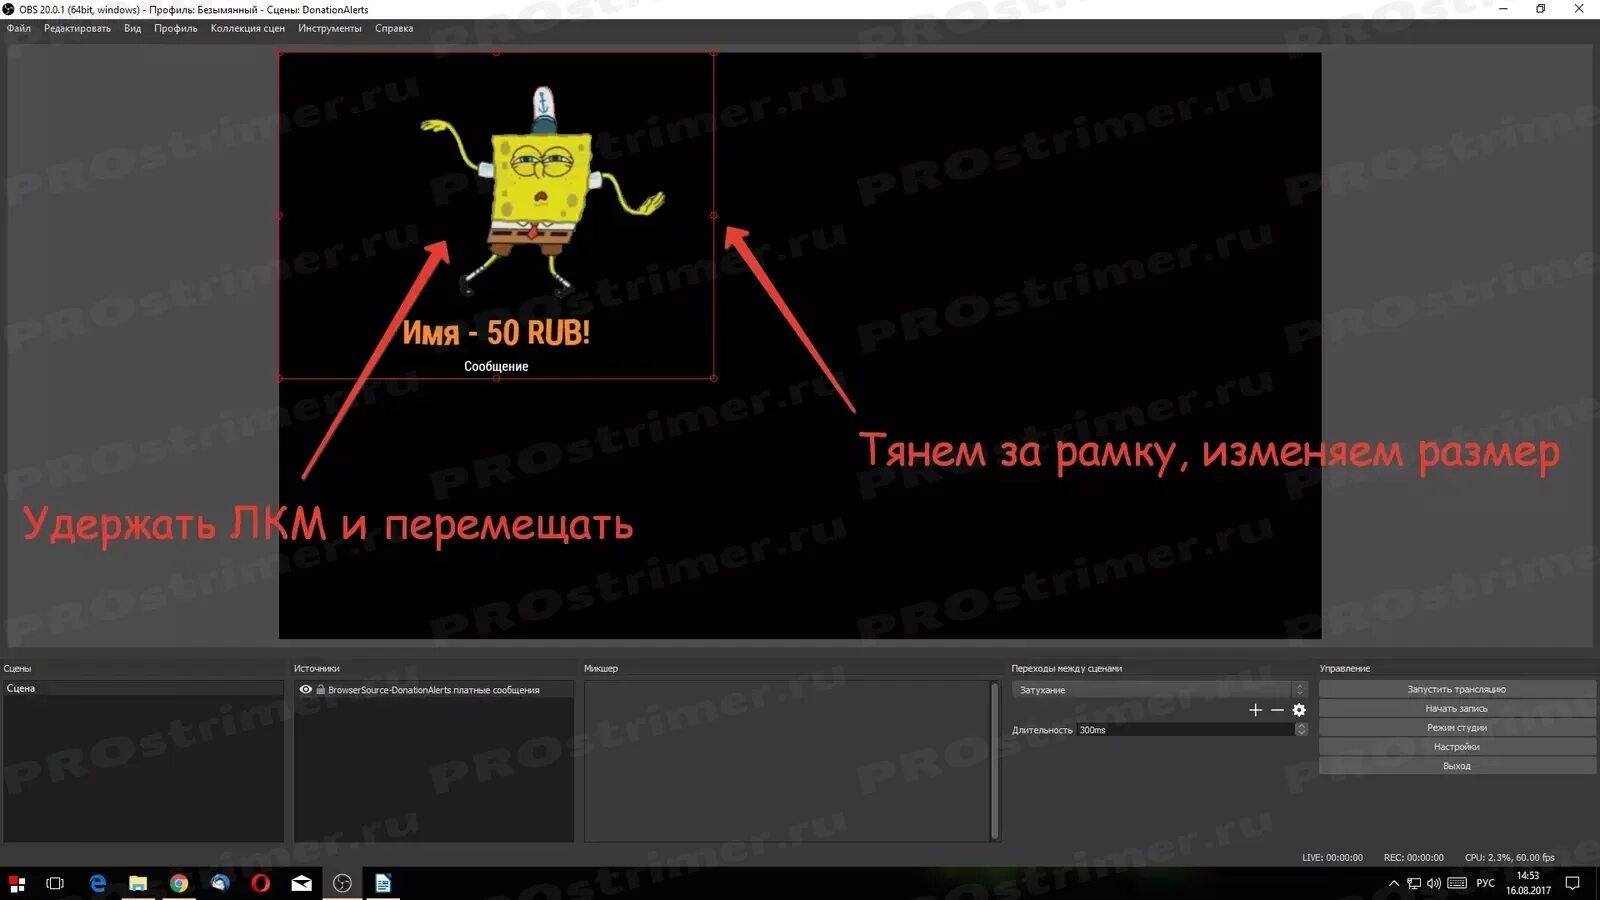1600x900 pixels.
Task: Open transition properties gear icon
Action: tap(1299, 710)
